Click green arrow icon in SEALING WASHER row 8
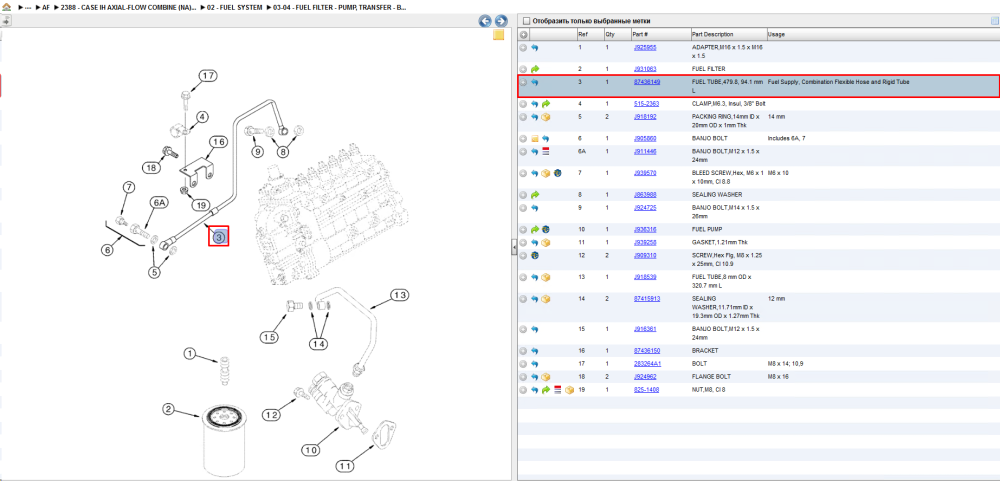 pyautogui.click(x=534, y=195)
